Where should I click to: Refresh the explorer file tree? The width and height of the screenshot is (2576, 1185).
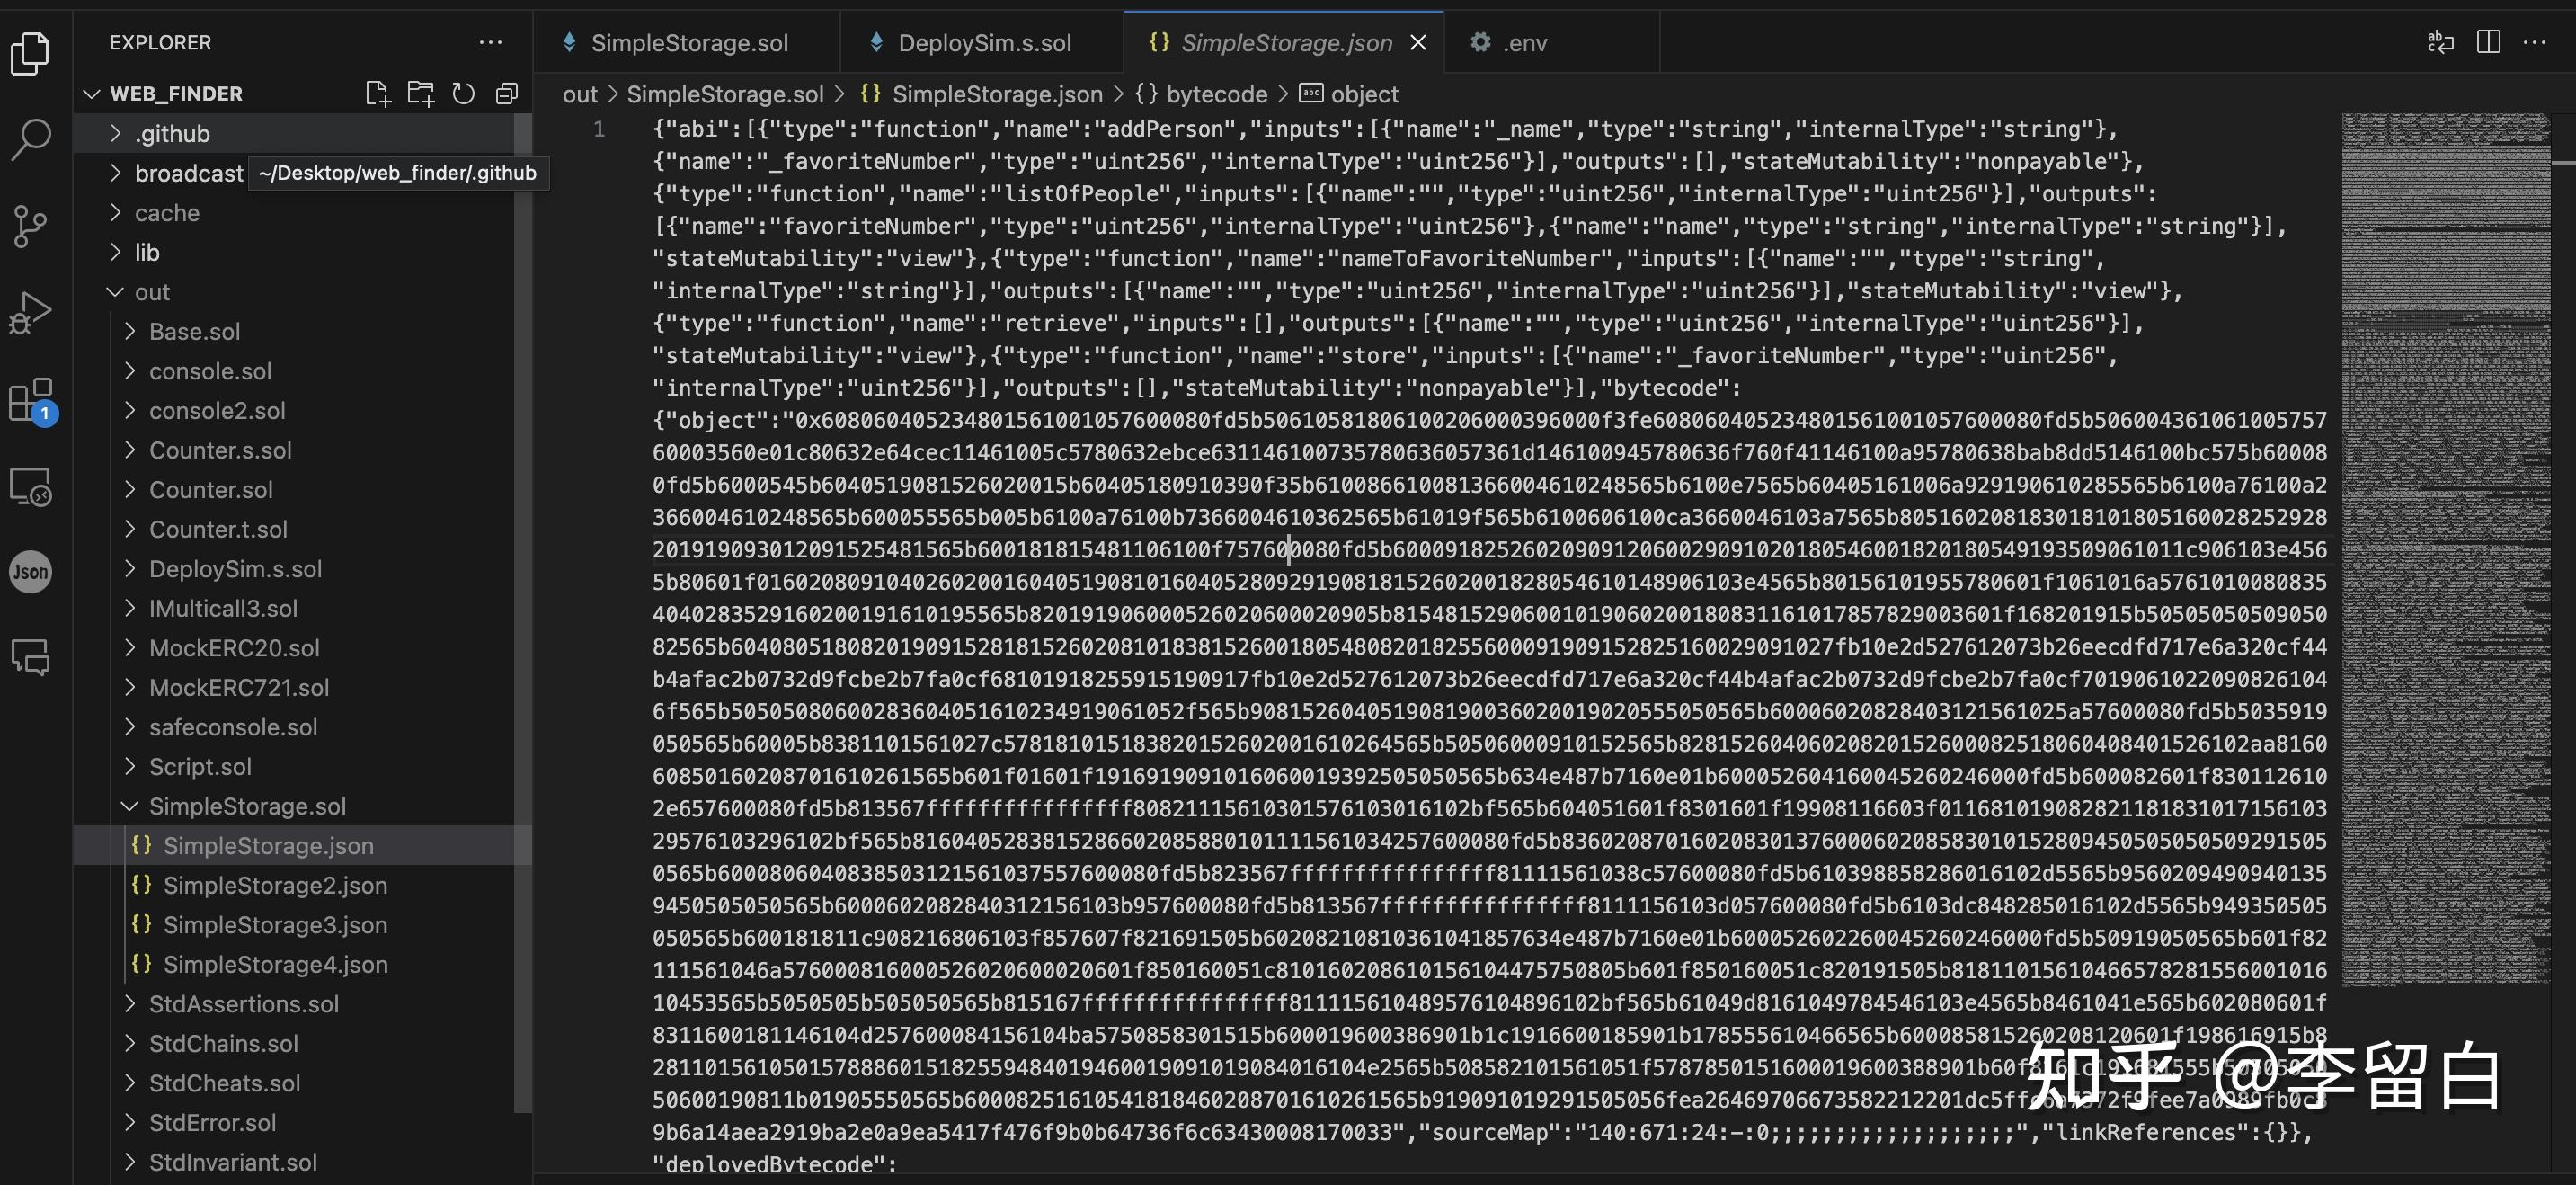coord(463,94)
